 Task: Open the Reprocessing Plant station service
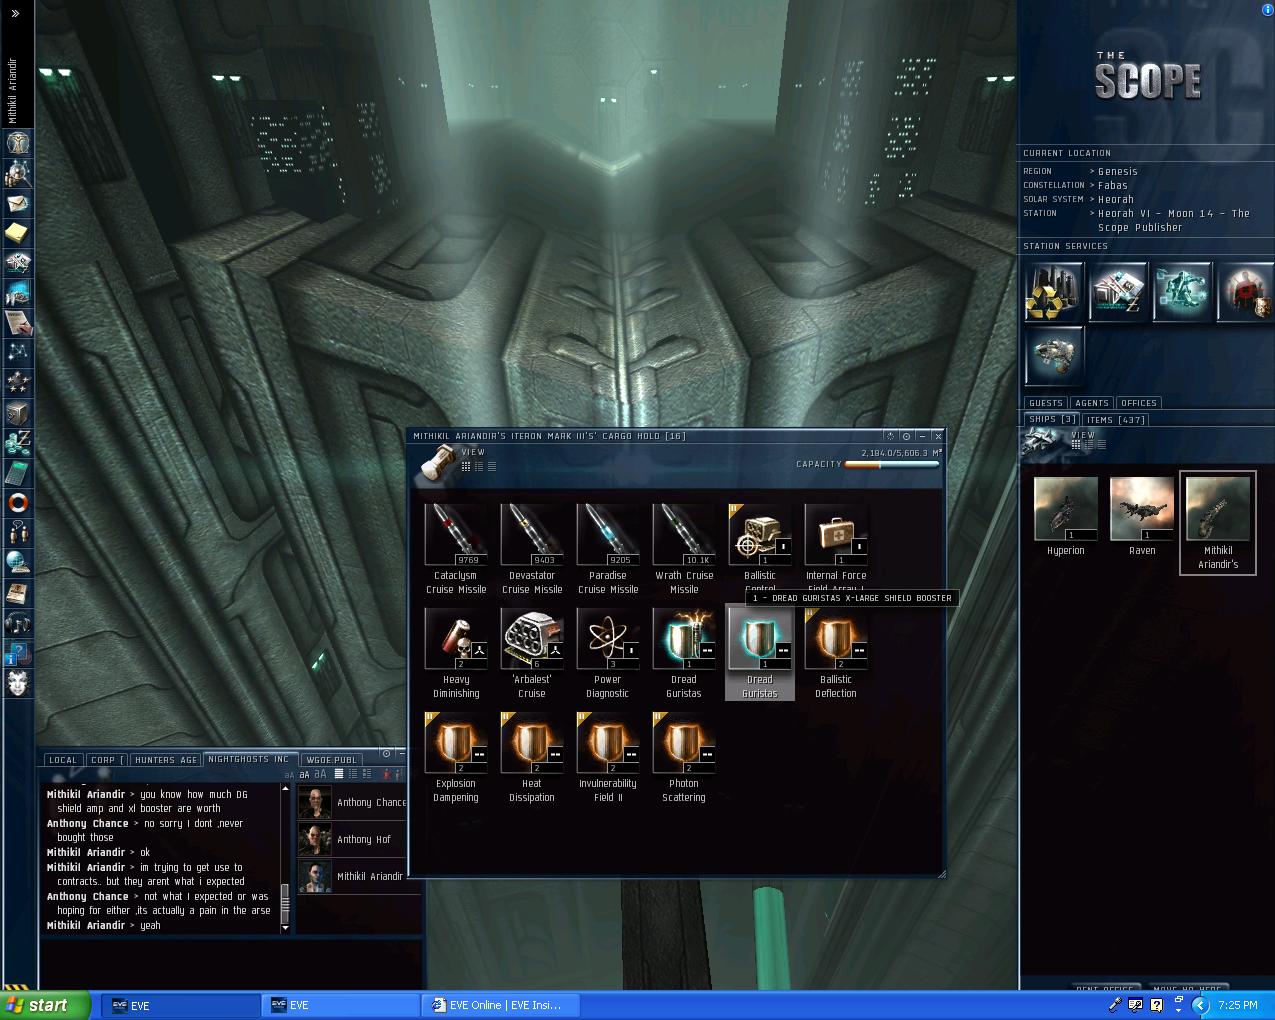[1054, 291]
